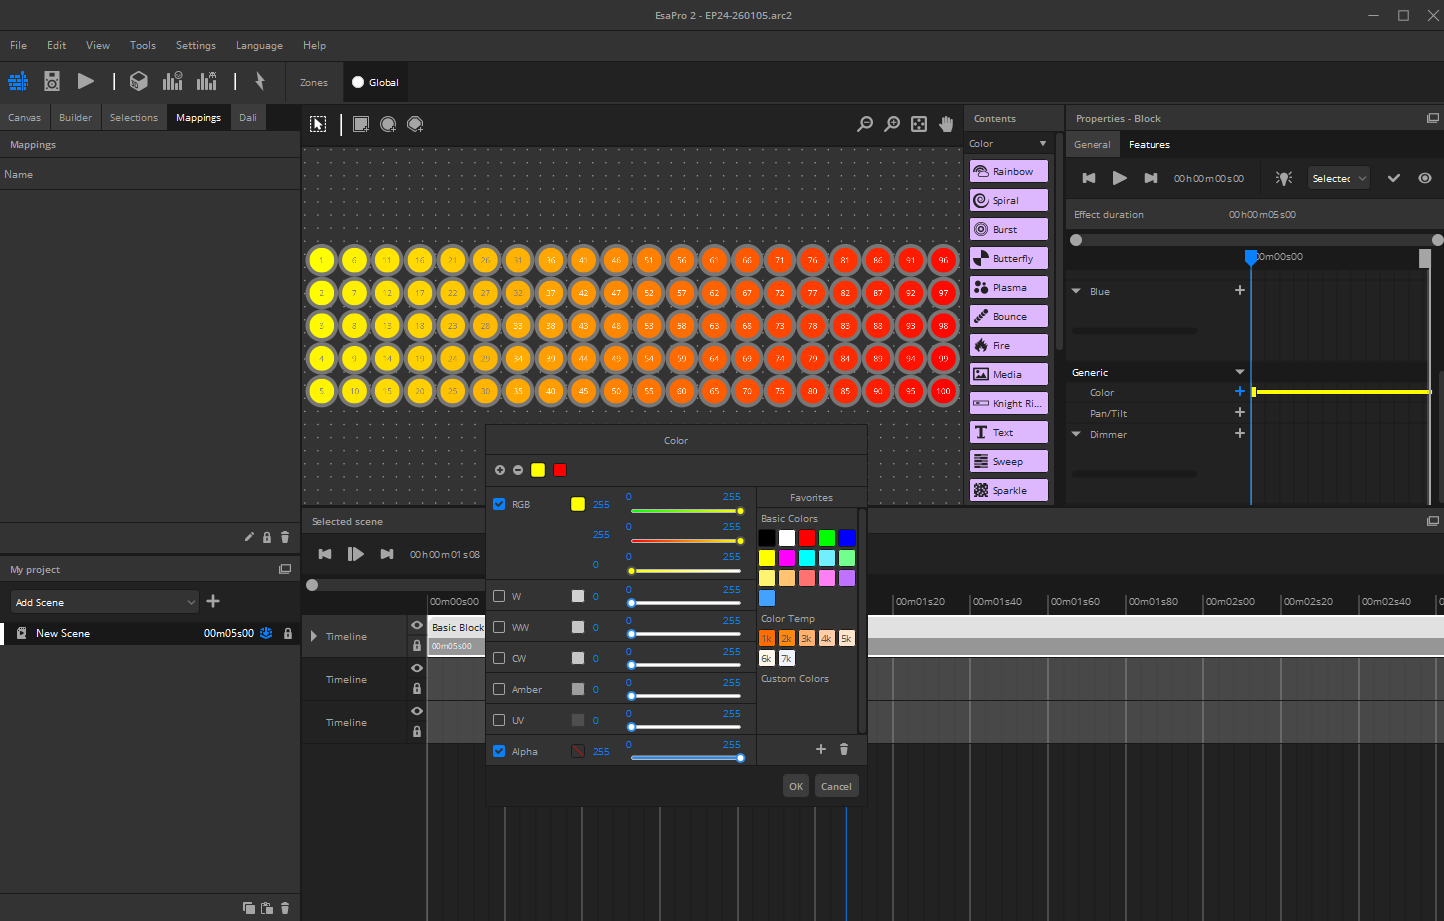Click the hand pan tool icon
This screenshot has height=921, width=1444.
[945, 124]
